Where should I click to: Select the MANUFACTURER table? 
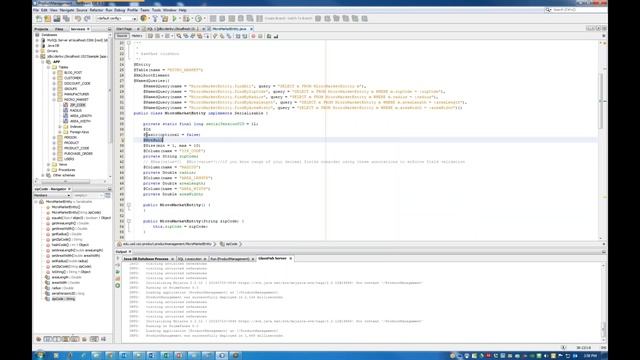[x=76, y=94]
